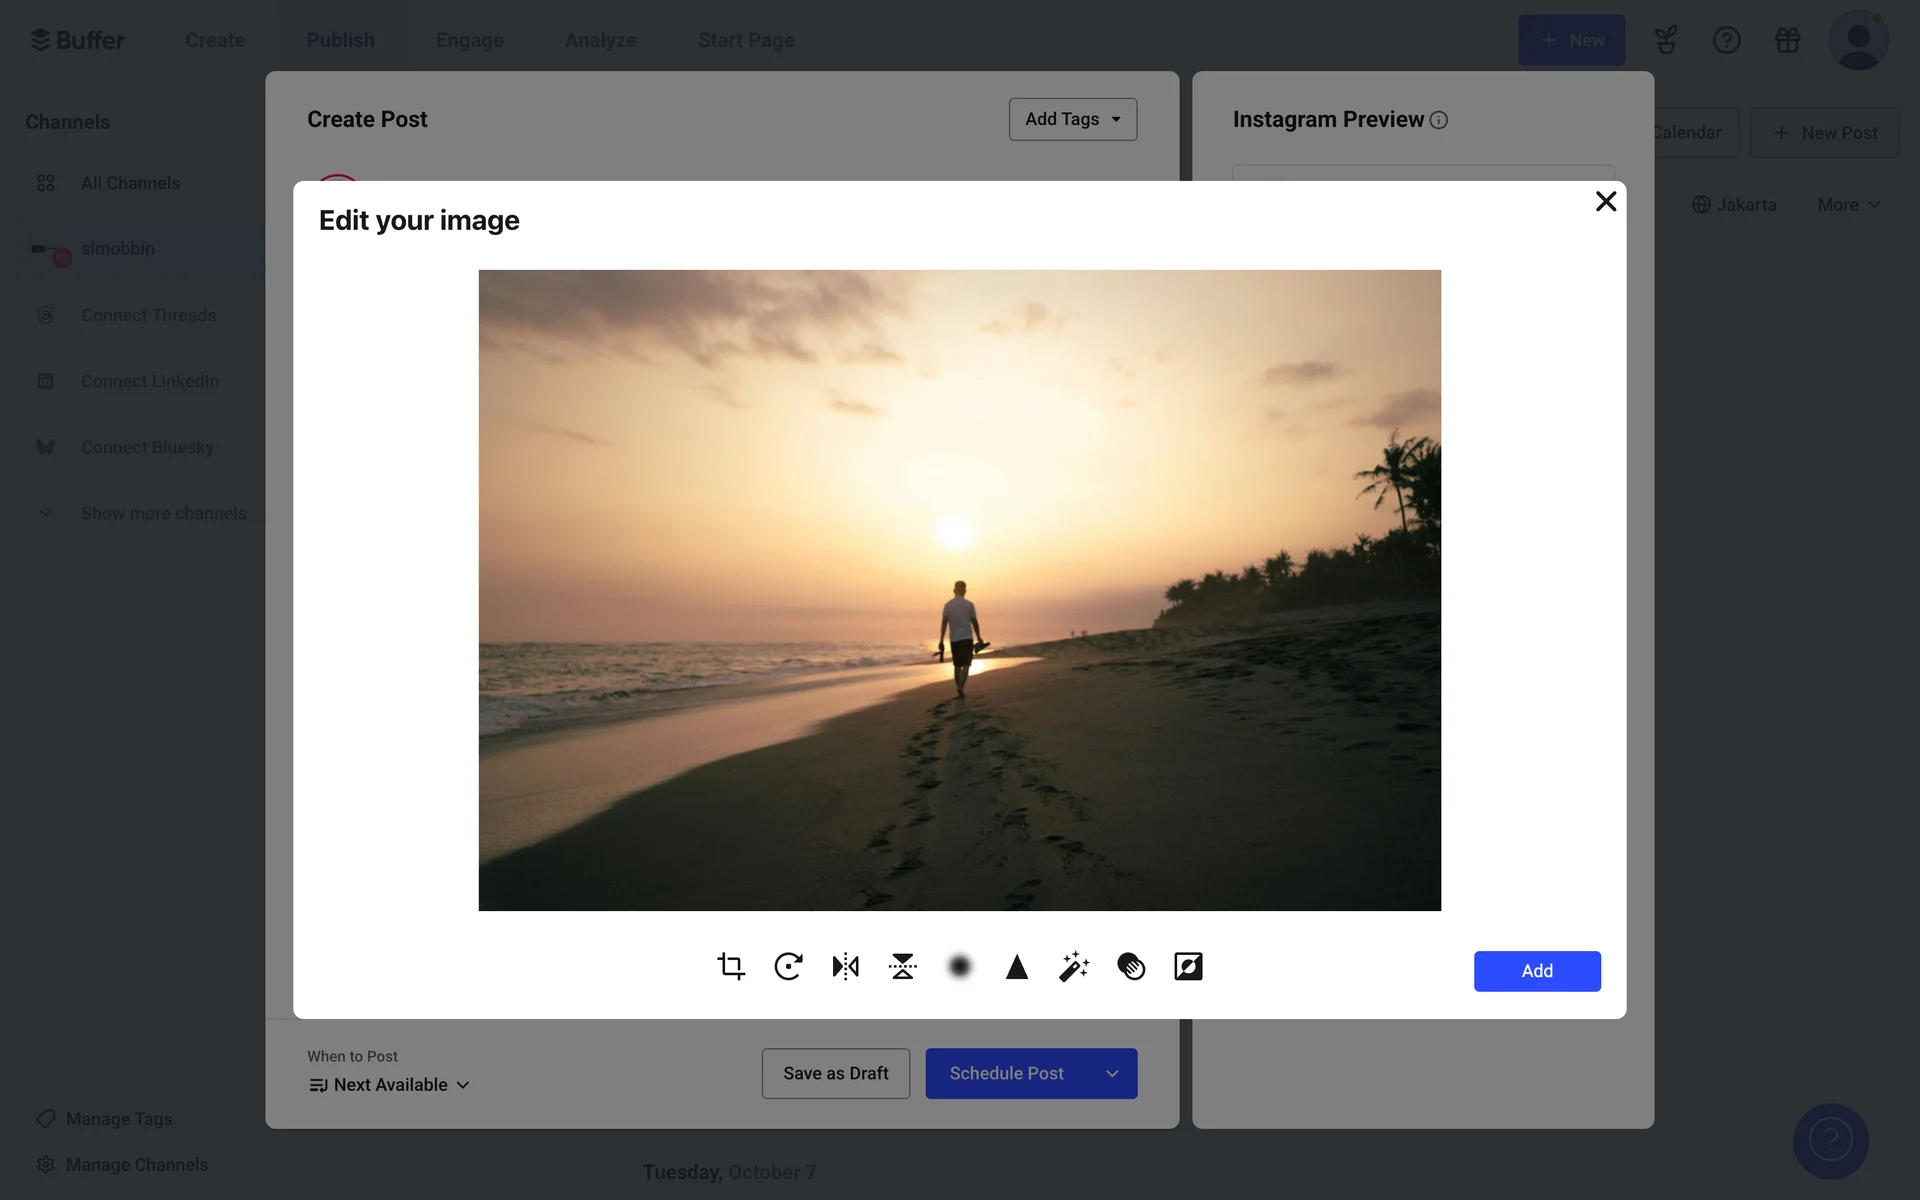Click the beach sunset image canvas
Screen dimensions: 1920x1200
click(x=959, y=590)
